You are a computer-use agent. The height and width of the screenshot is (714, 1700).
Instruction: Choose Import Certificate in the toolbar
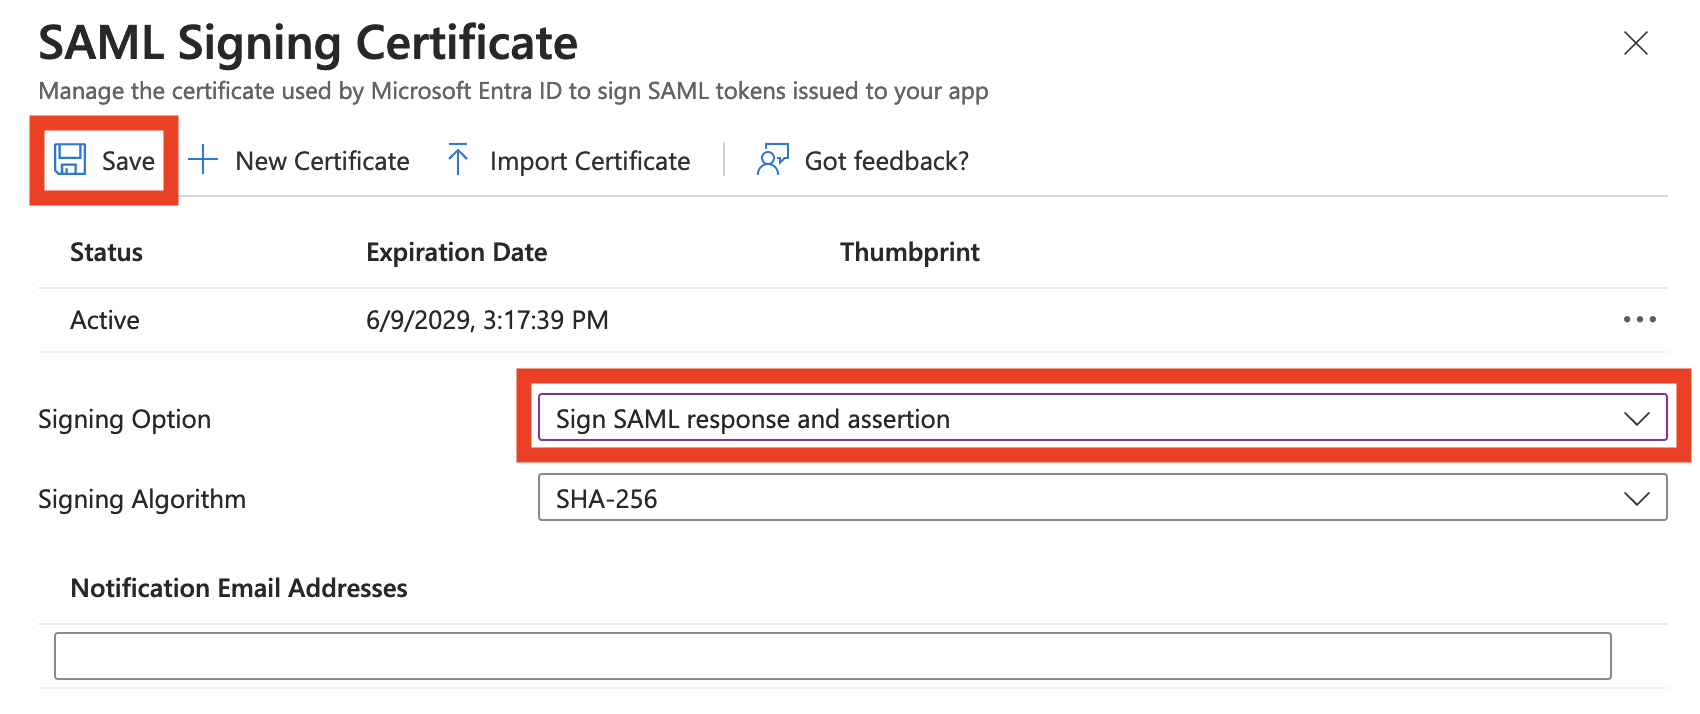(590, 161)
